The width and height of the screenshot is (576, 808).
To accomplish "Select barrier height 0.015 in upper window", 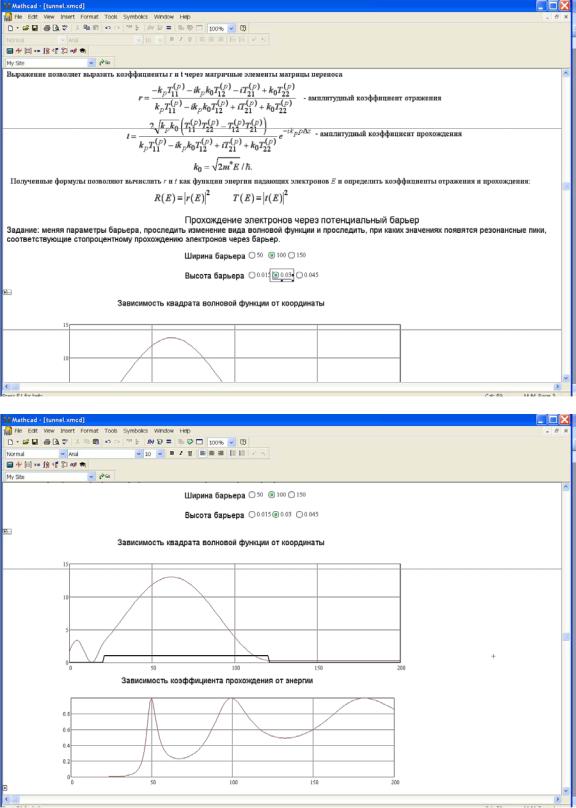I will tap(252, 275).
